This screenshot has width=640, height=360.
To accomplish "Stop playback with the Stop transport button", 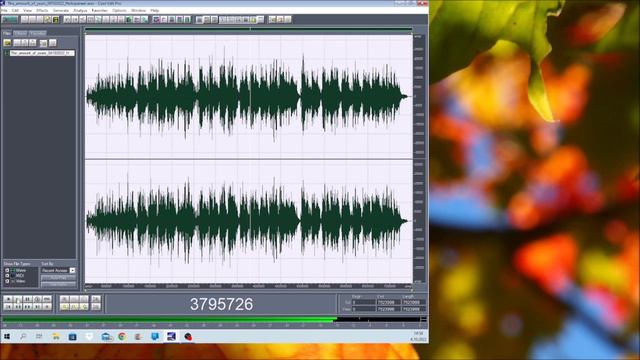I will (8, 299).
